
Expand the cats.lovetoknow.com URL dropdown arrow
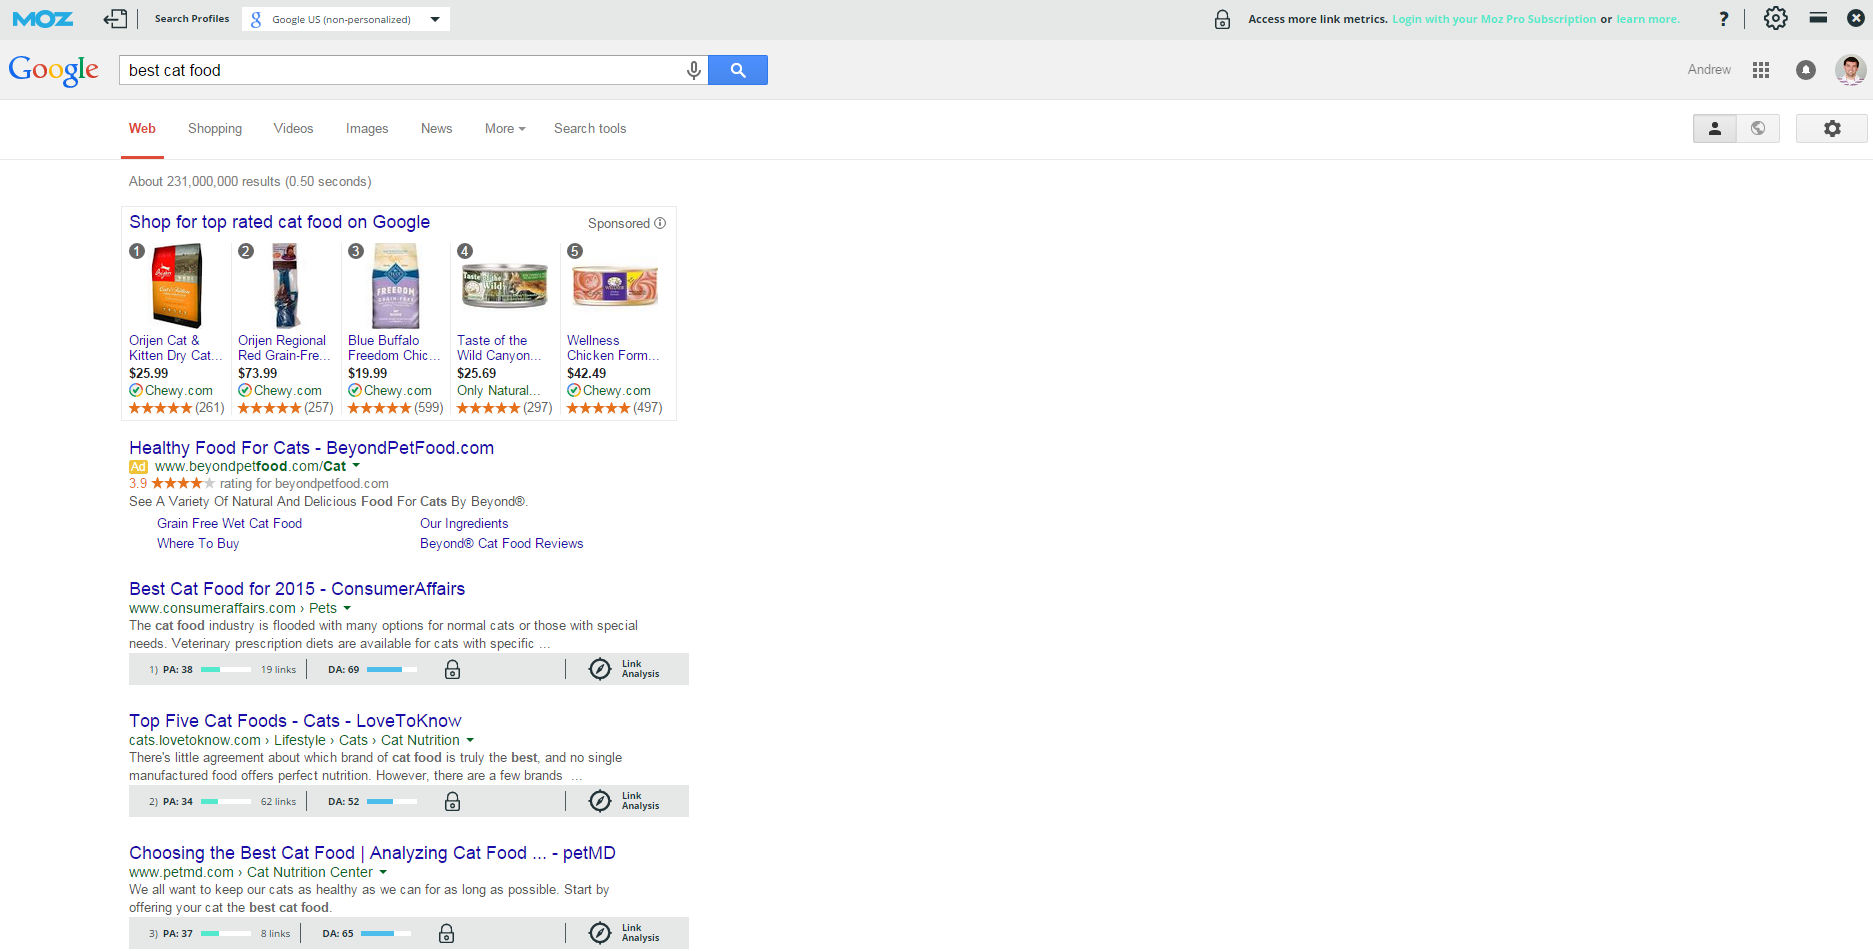[470, 740]
